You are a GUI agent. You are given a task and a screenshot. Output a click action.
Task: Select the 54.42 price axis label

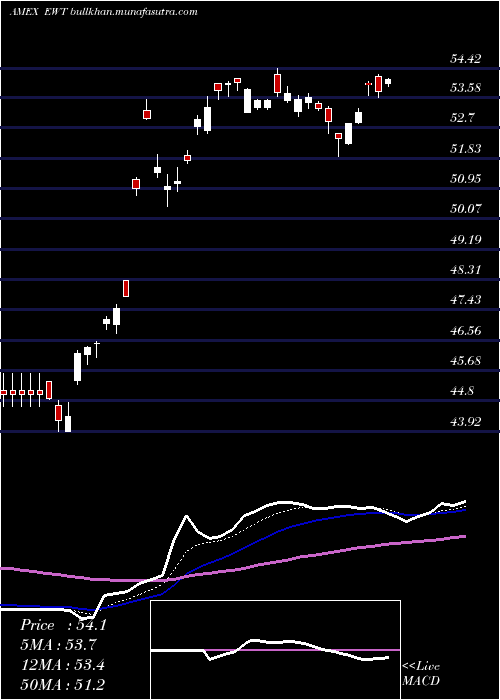tap(466, 58)
